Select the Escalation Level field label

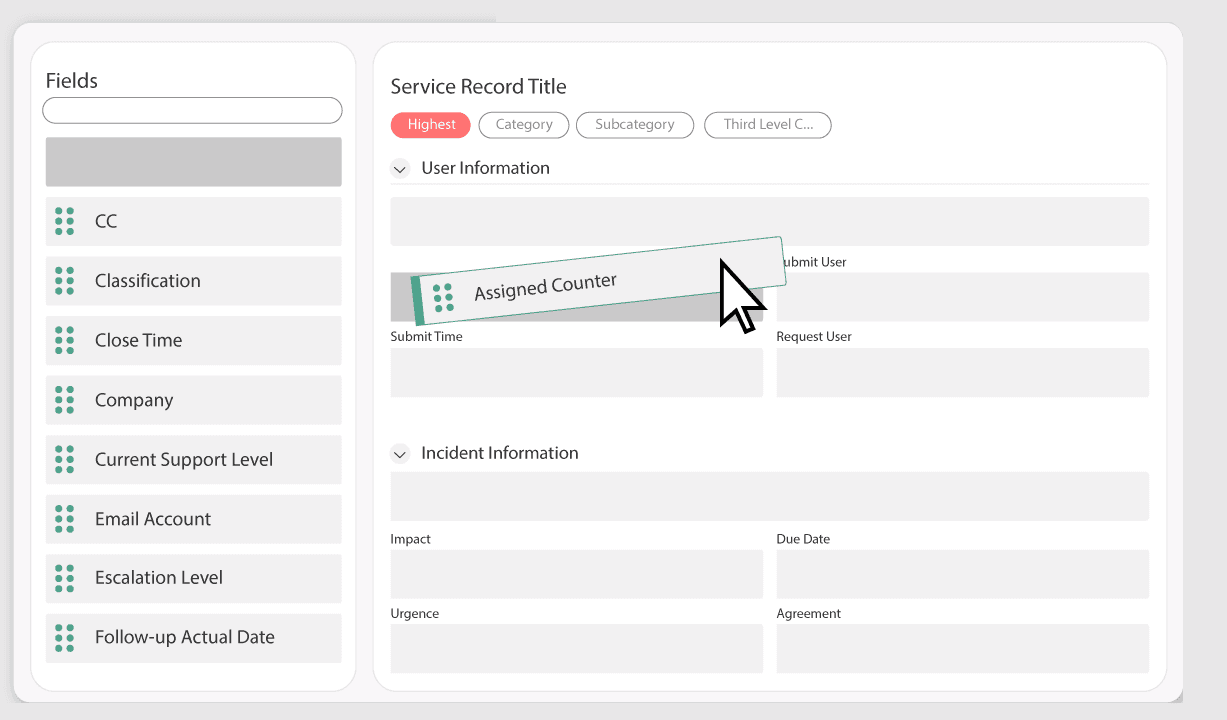(x=159, y=578)
